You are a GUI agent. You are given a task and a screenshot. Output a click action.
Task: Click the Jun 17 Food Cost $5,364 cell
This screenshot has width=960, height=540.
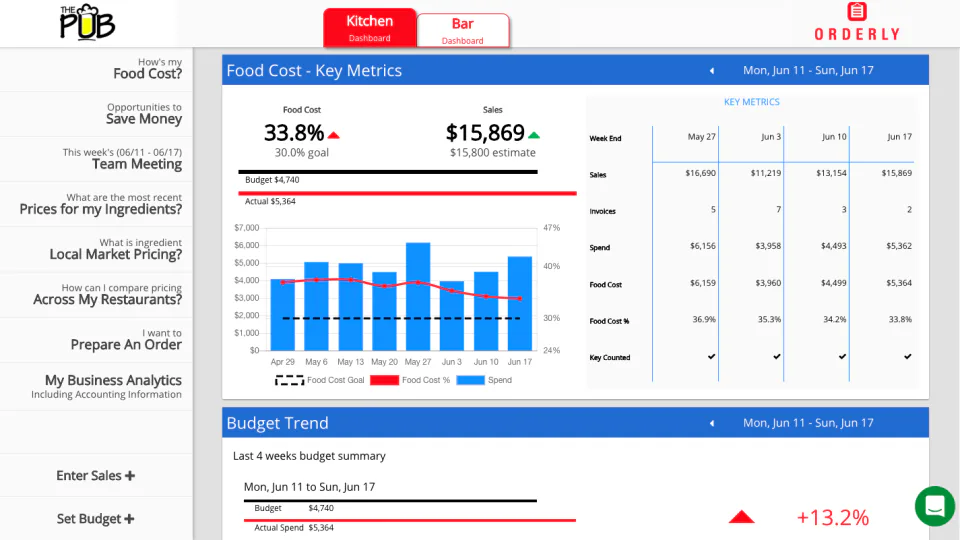[x=899, y=283]
